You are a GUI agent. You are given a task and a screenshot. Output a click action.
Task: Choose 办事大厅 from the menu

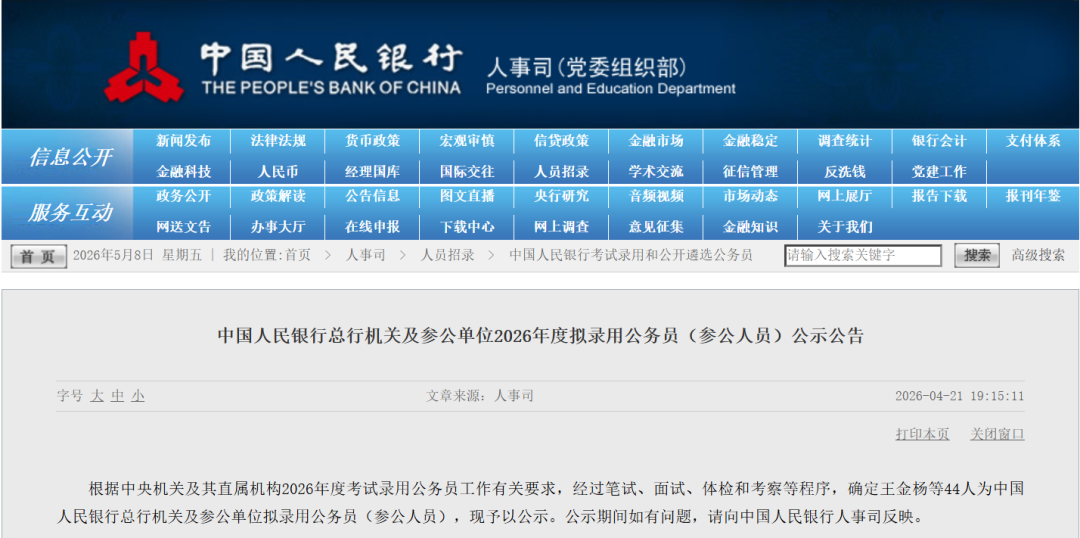(278, 227)
